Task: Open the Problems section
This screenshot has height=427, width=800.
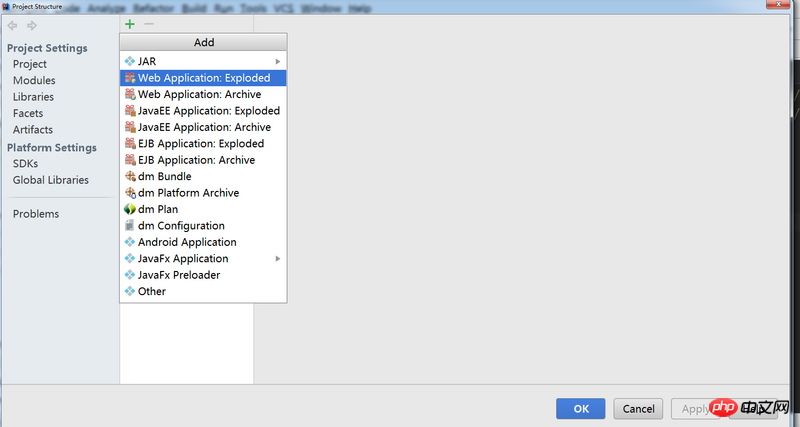Action: [x=36, y=214]
